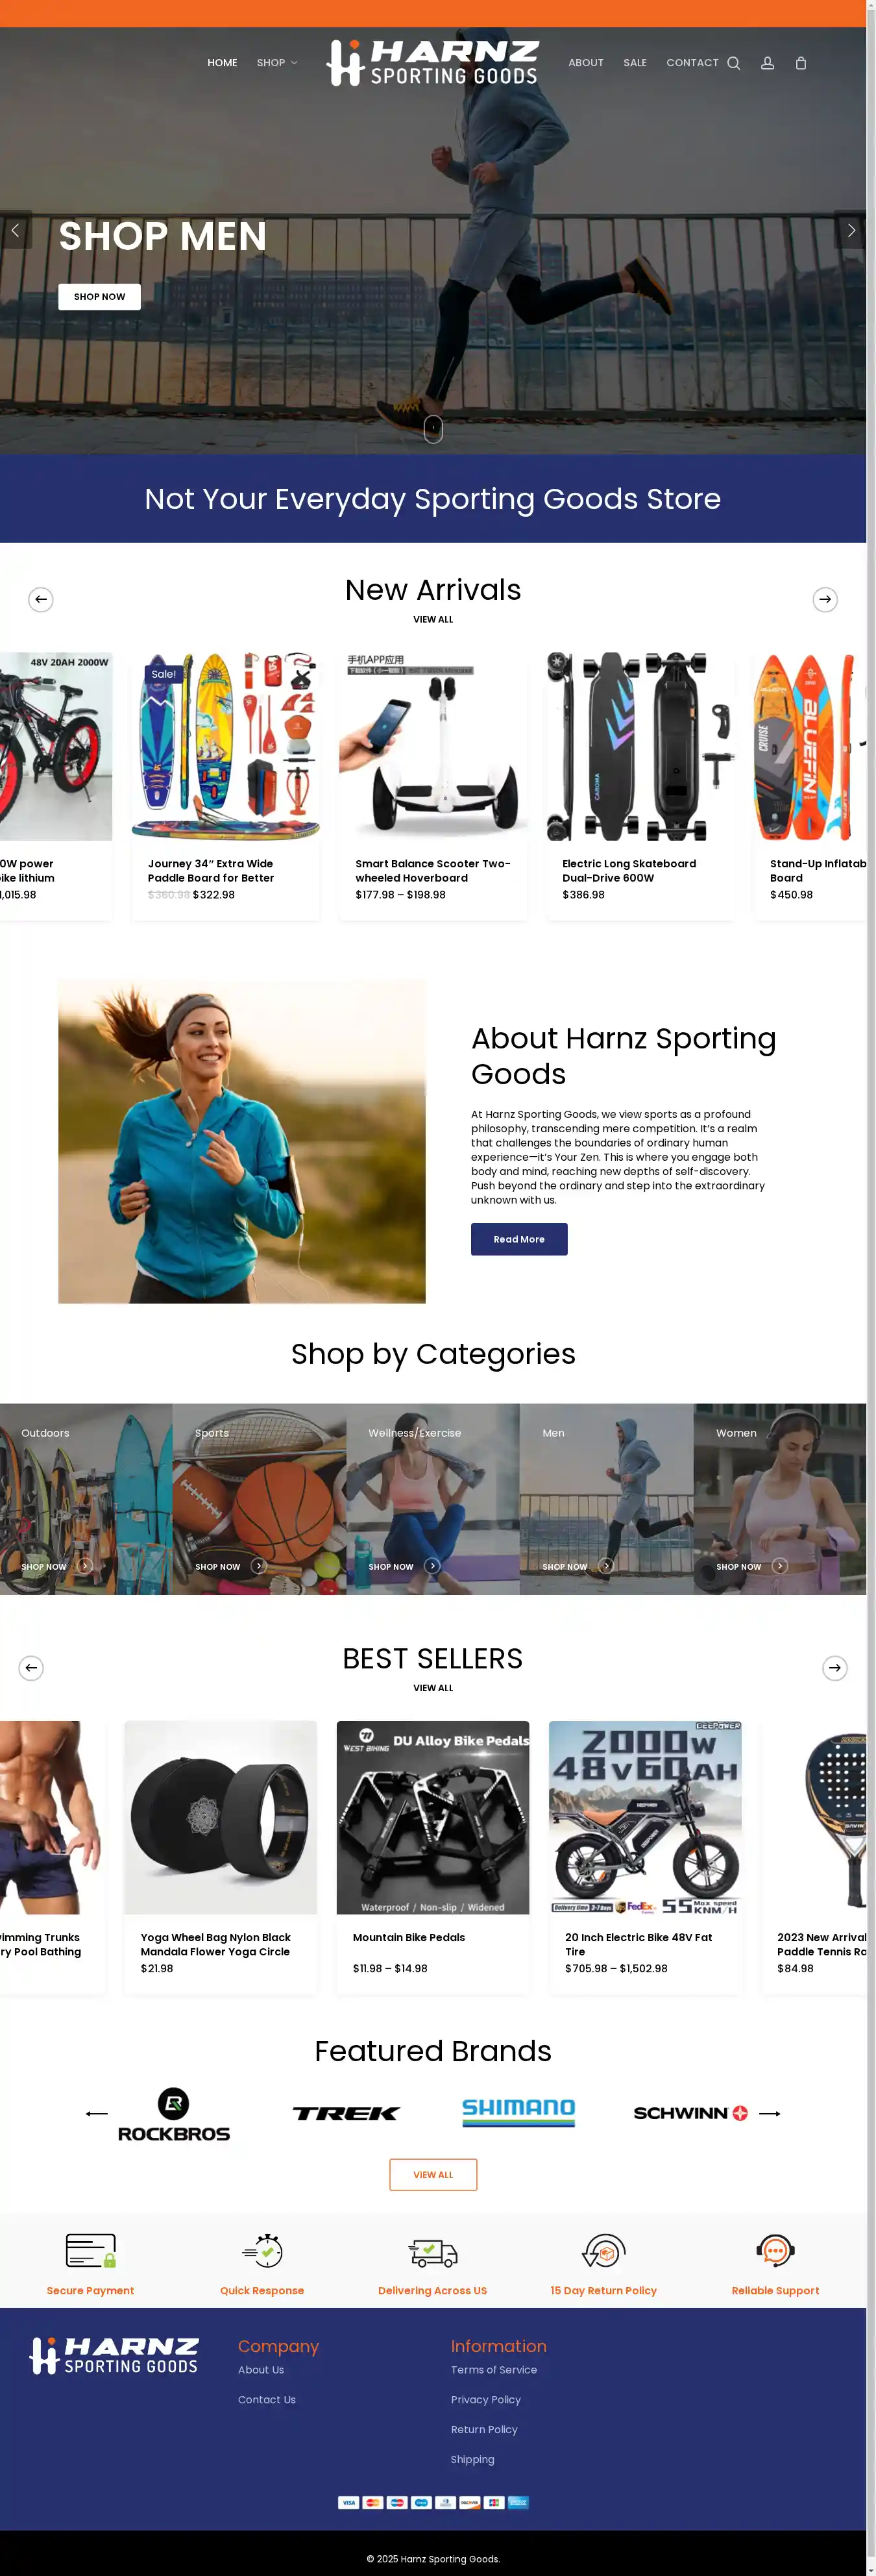876x2576 pixels.
Task: Advance New Arrivals carousel right arrow
Action: pyautogui.click(x=824, y=599)
